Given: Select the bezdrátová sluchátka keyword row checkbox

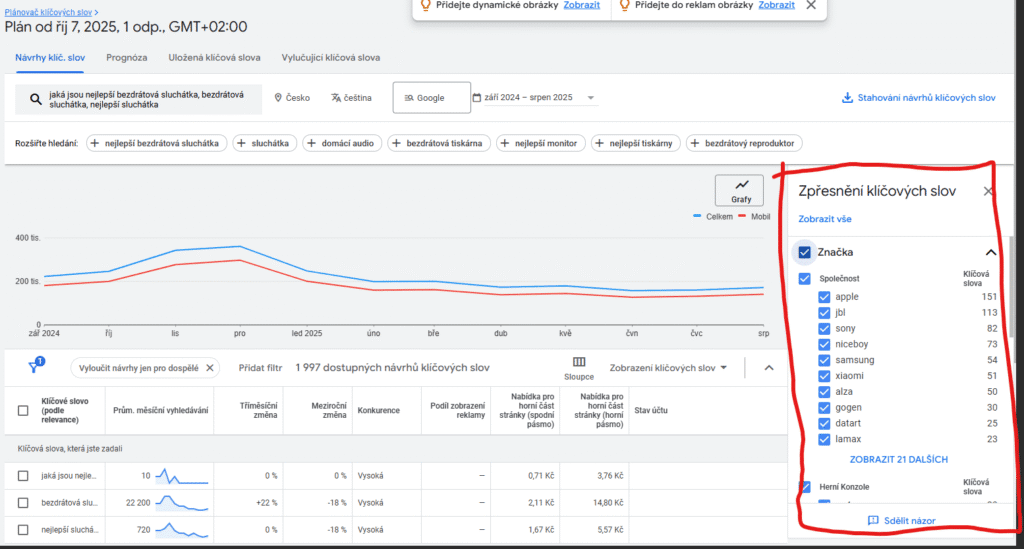Looking at the screenshot, I should [23, 501].
